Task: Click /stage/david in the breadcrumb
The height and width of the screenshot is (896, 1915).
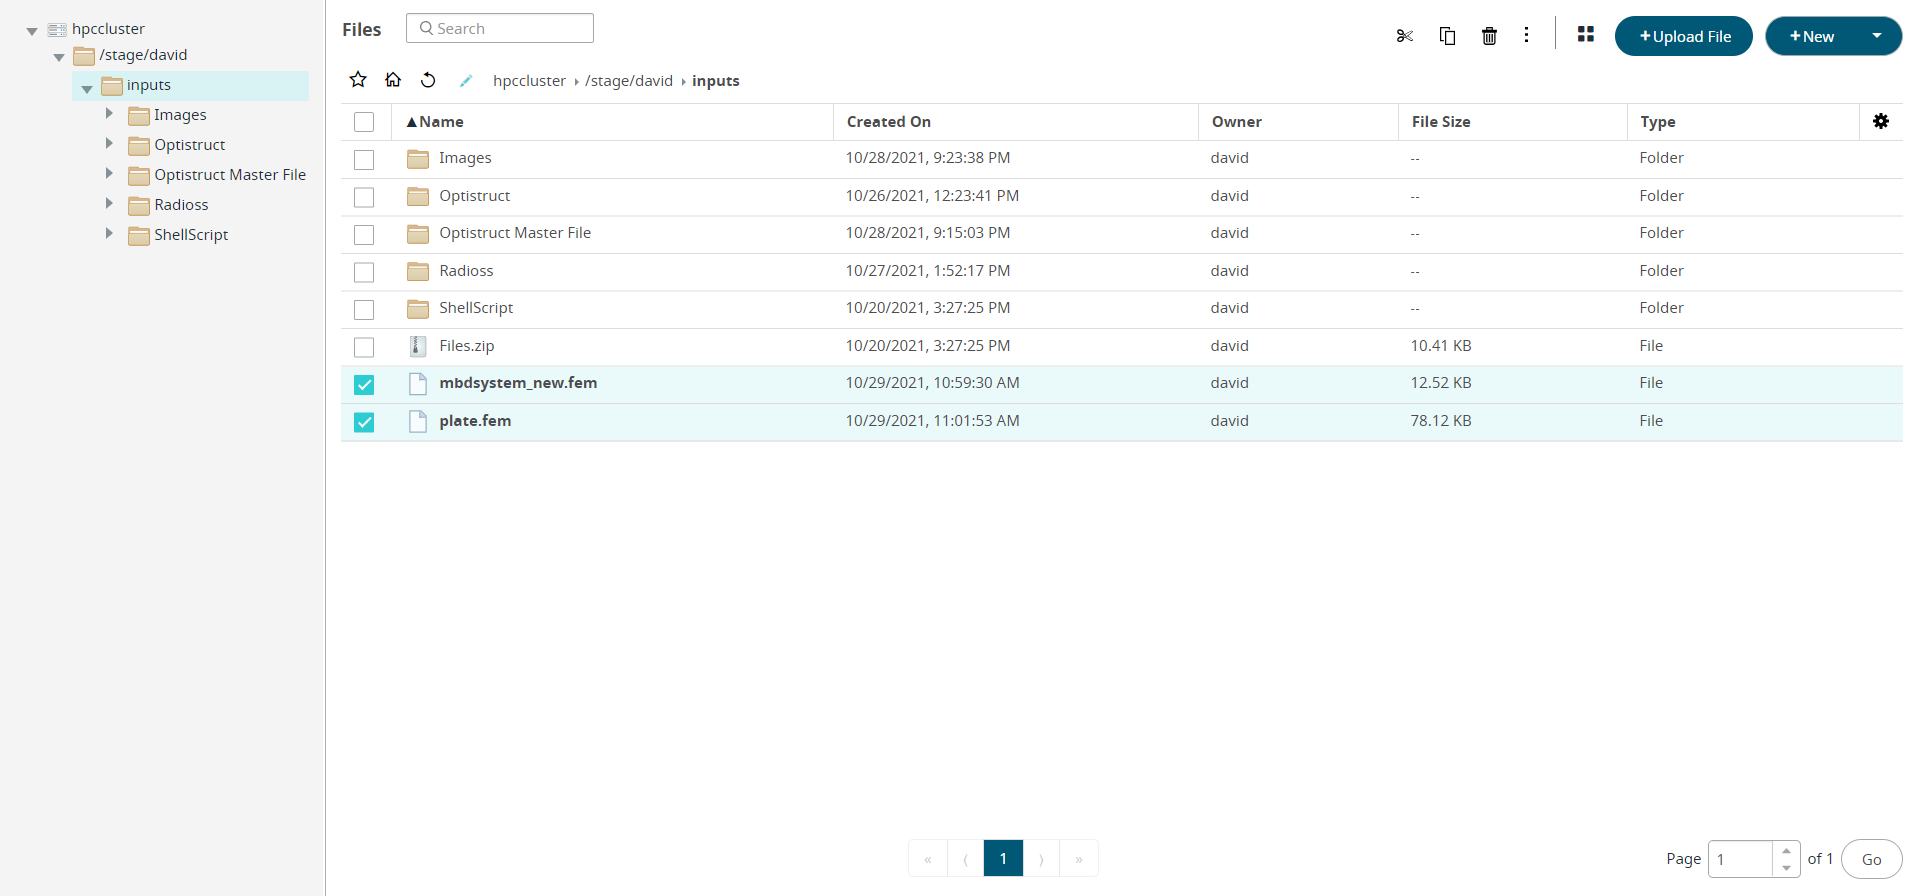Action: (629, 81)
